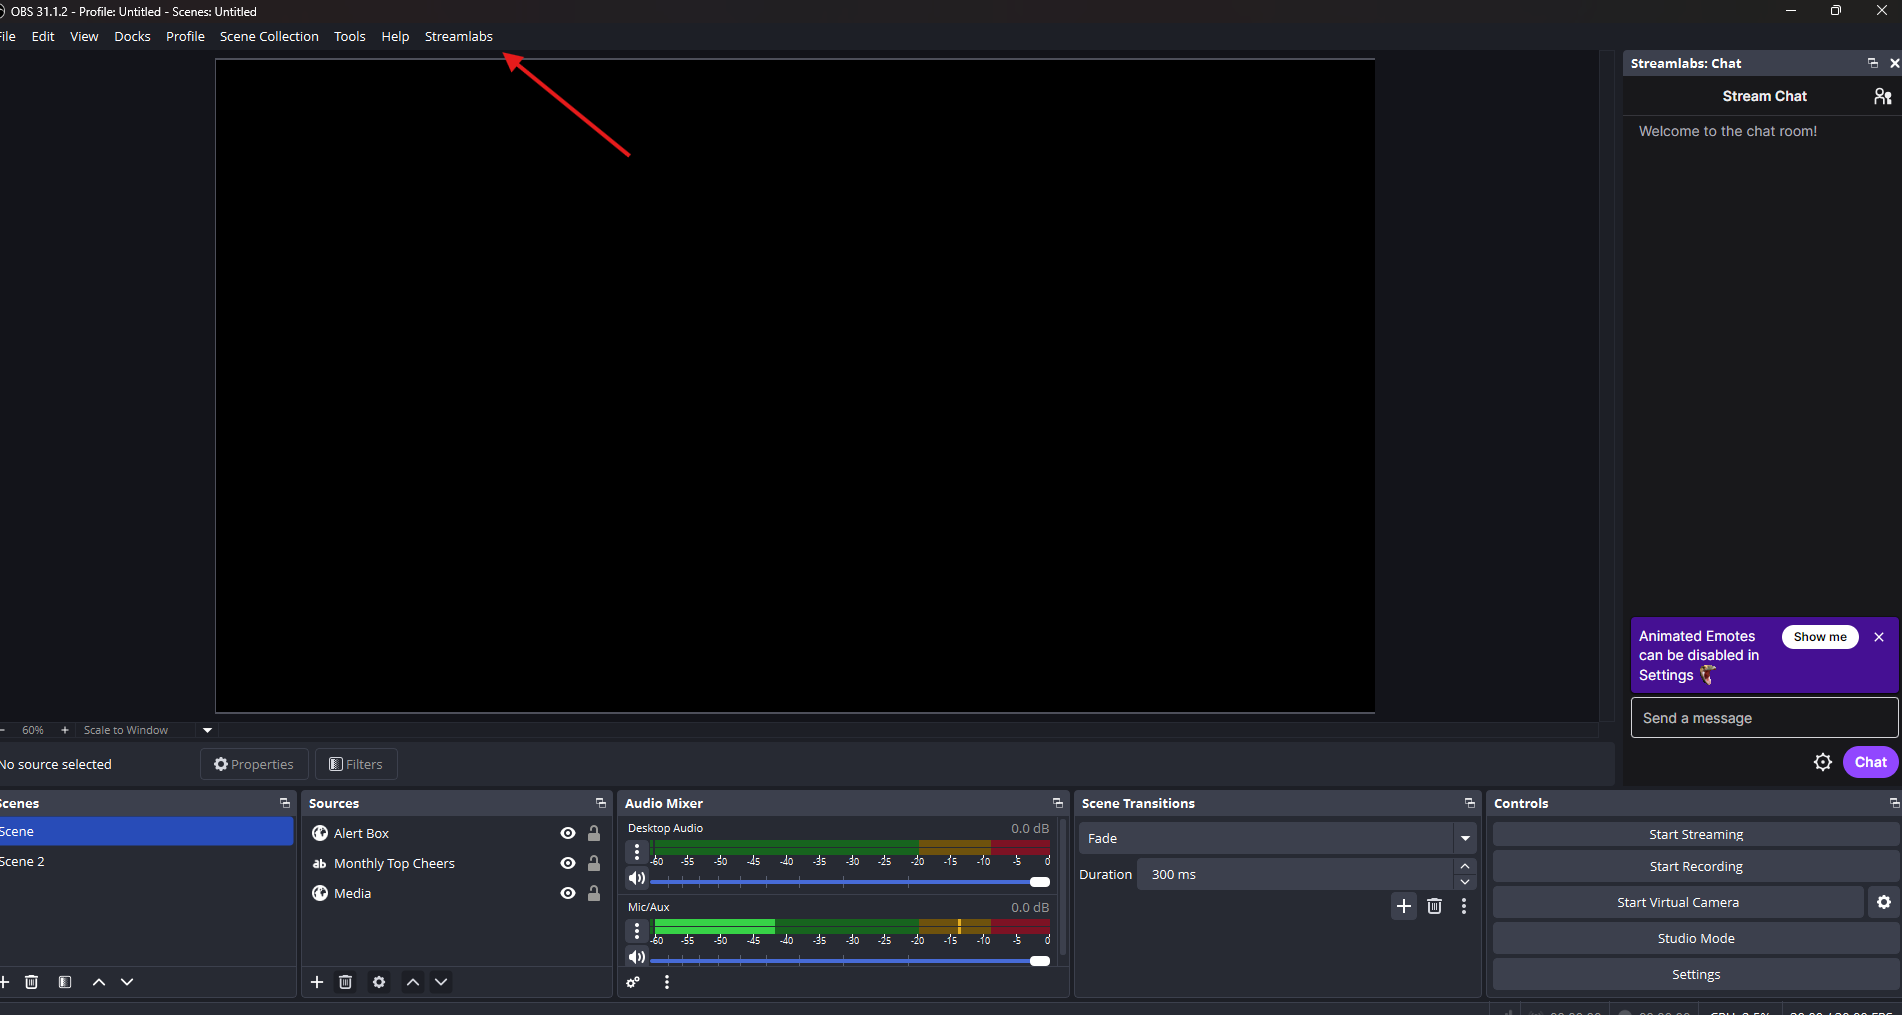Click Show me in the Animated Emotes popup
This screenshot has height=1015, width=1902.
pyautogui.click(x=1819, y=636)
